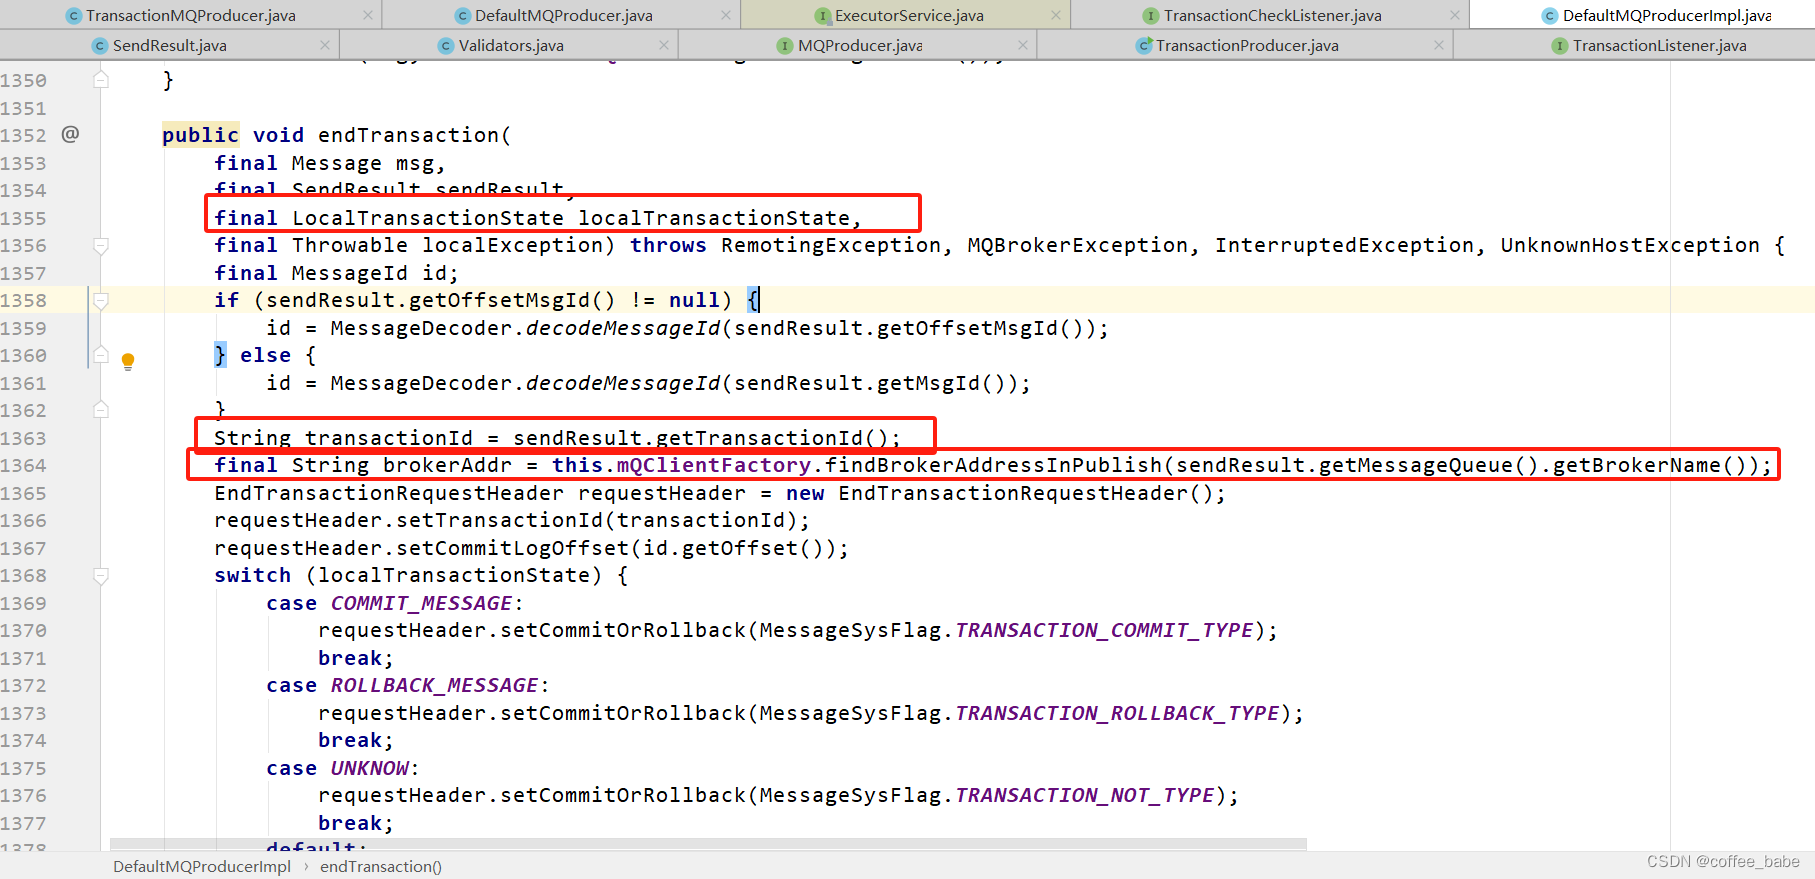Close the Validators.java tab
1815x879 pixels.
click(664, 45)
